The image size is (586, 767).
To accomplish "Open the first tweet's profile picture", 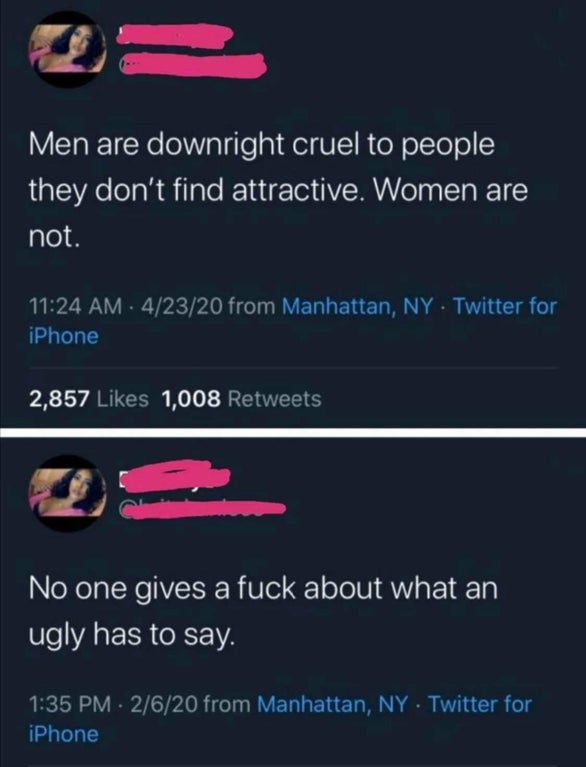I will click(x=67, y=49).
